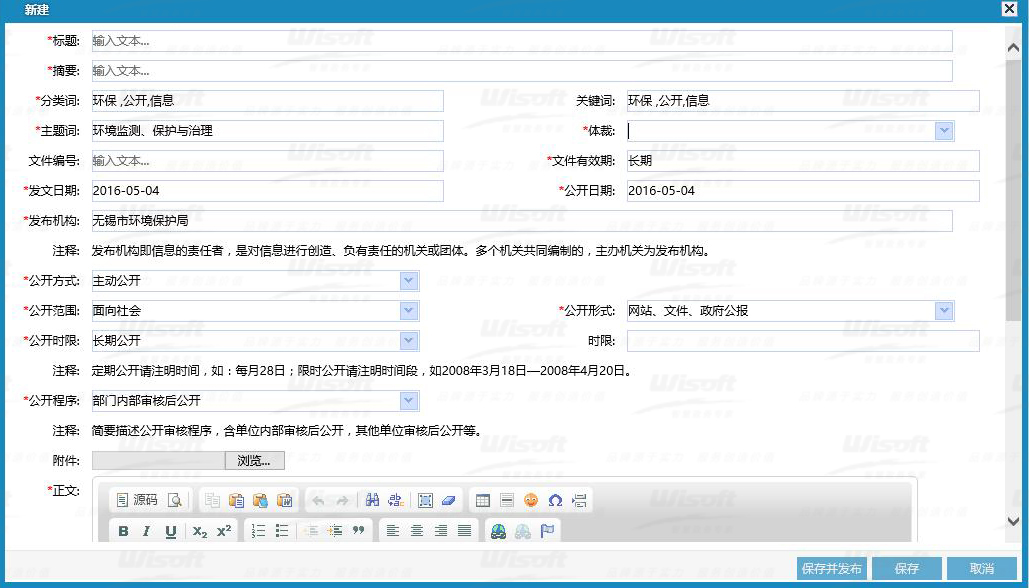Click the 浏览... attachment button

point(254,461)
